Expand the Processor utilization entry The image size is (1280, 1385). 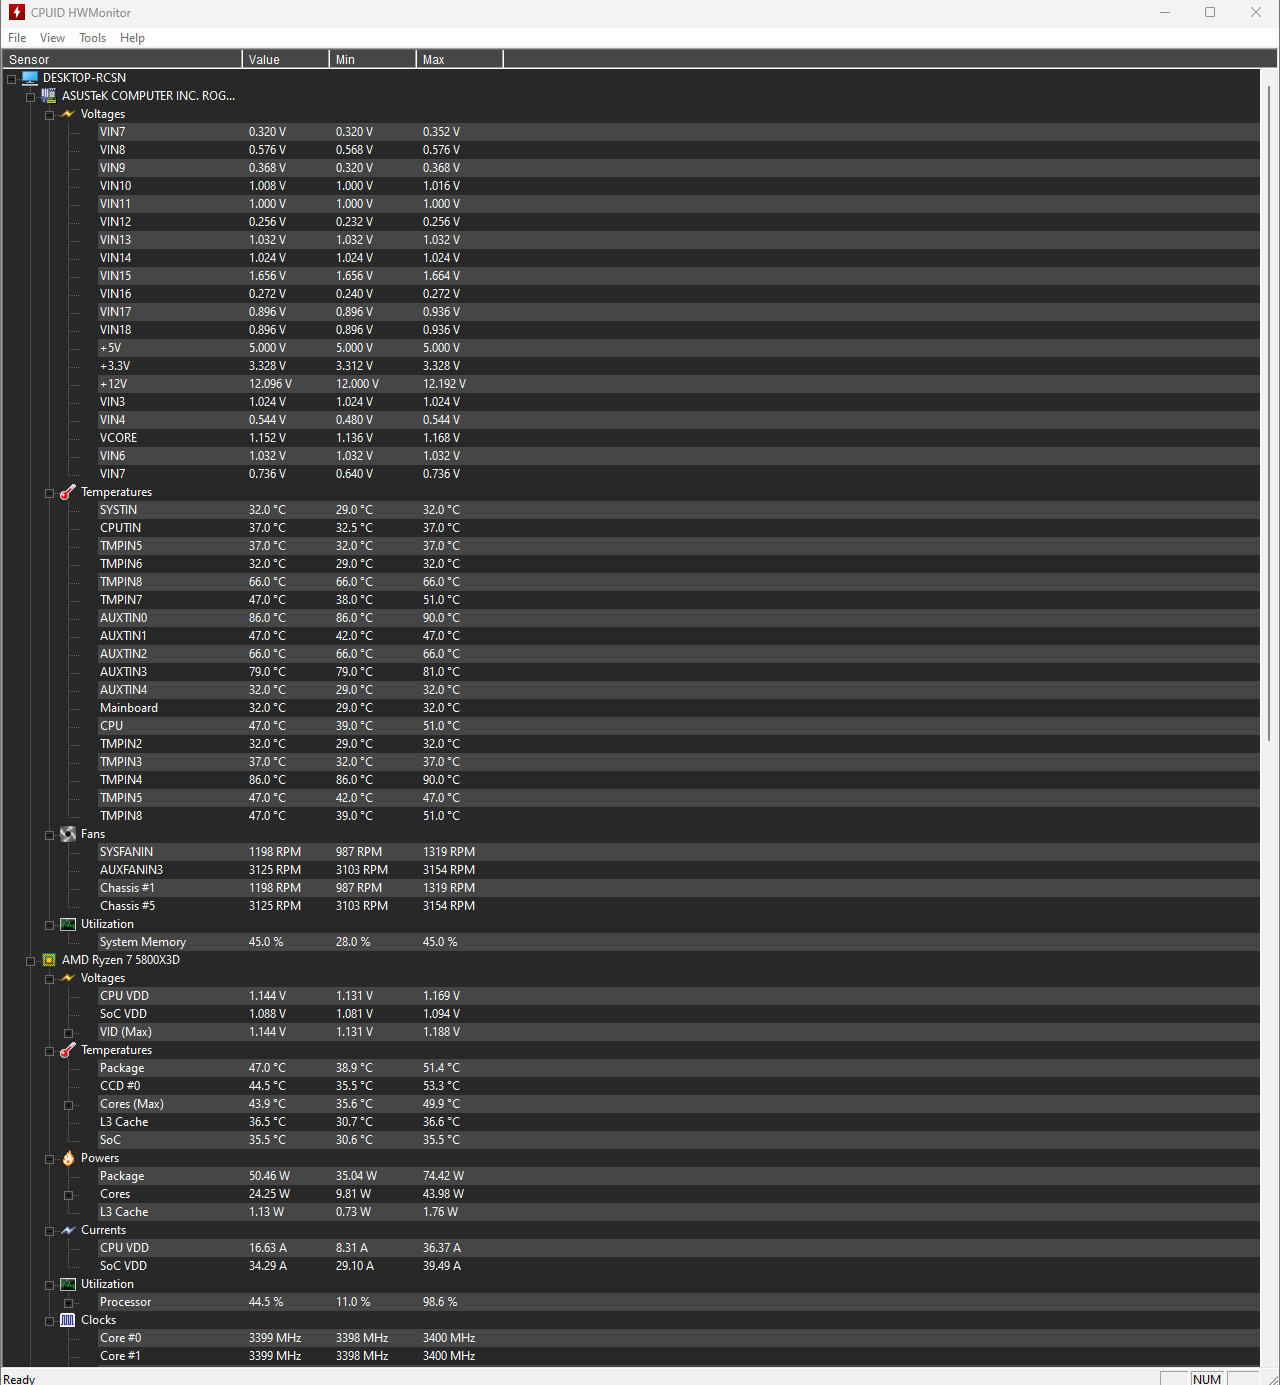click(x=69, y=1303)
